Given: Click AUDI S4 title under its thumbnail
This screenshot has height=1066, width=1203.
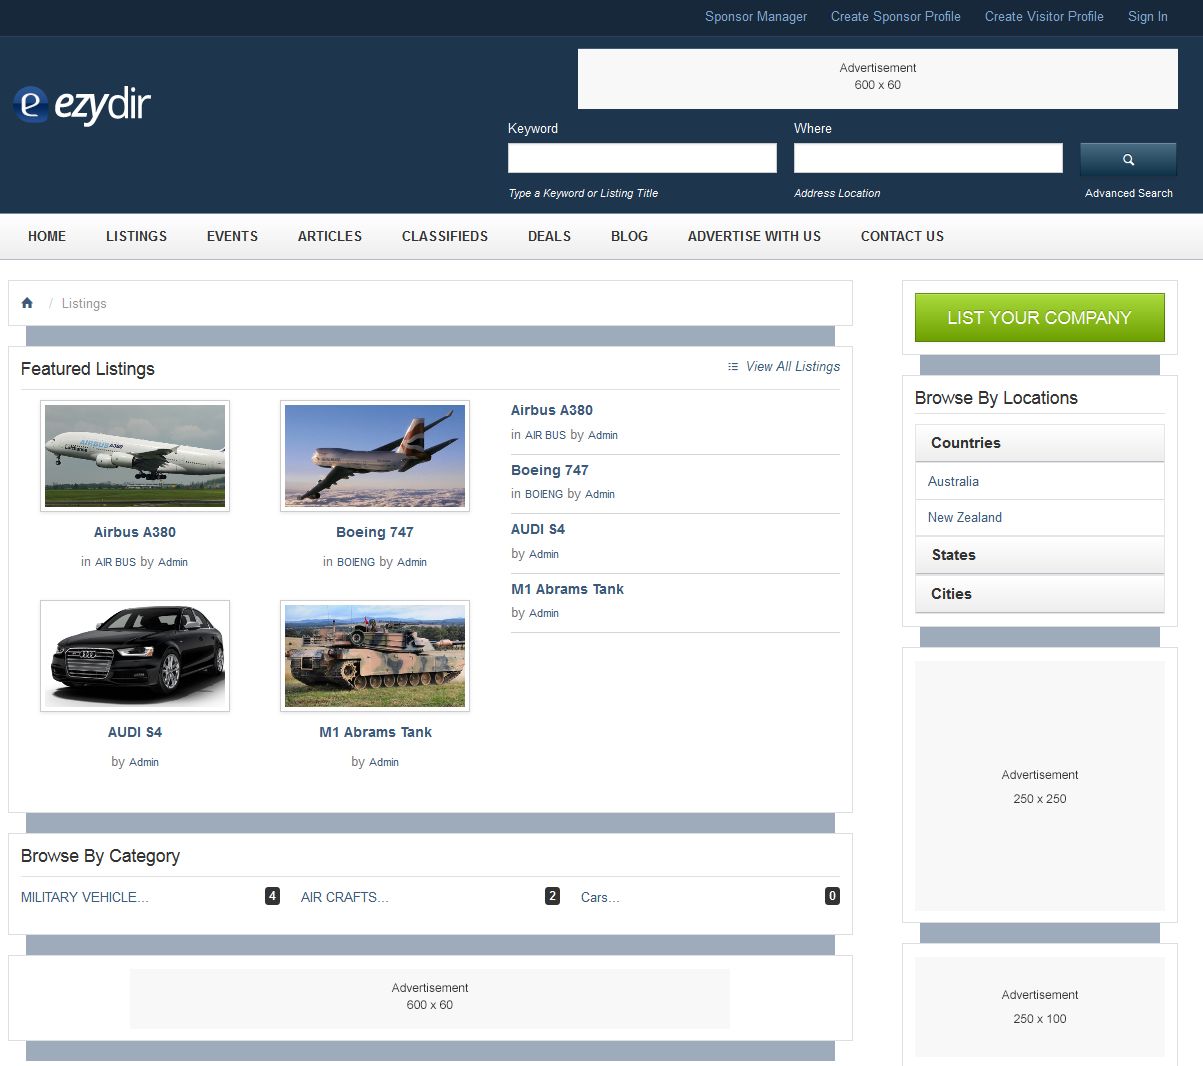Looking at the screenshot, I should [135, 732].
